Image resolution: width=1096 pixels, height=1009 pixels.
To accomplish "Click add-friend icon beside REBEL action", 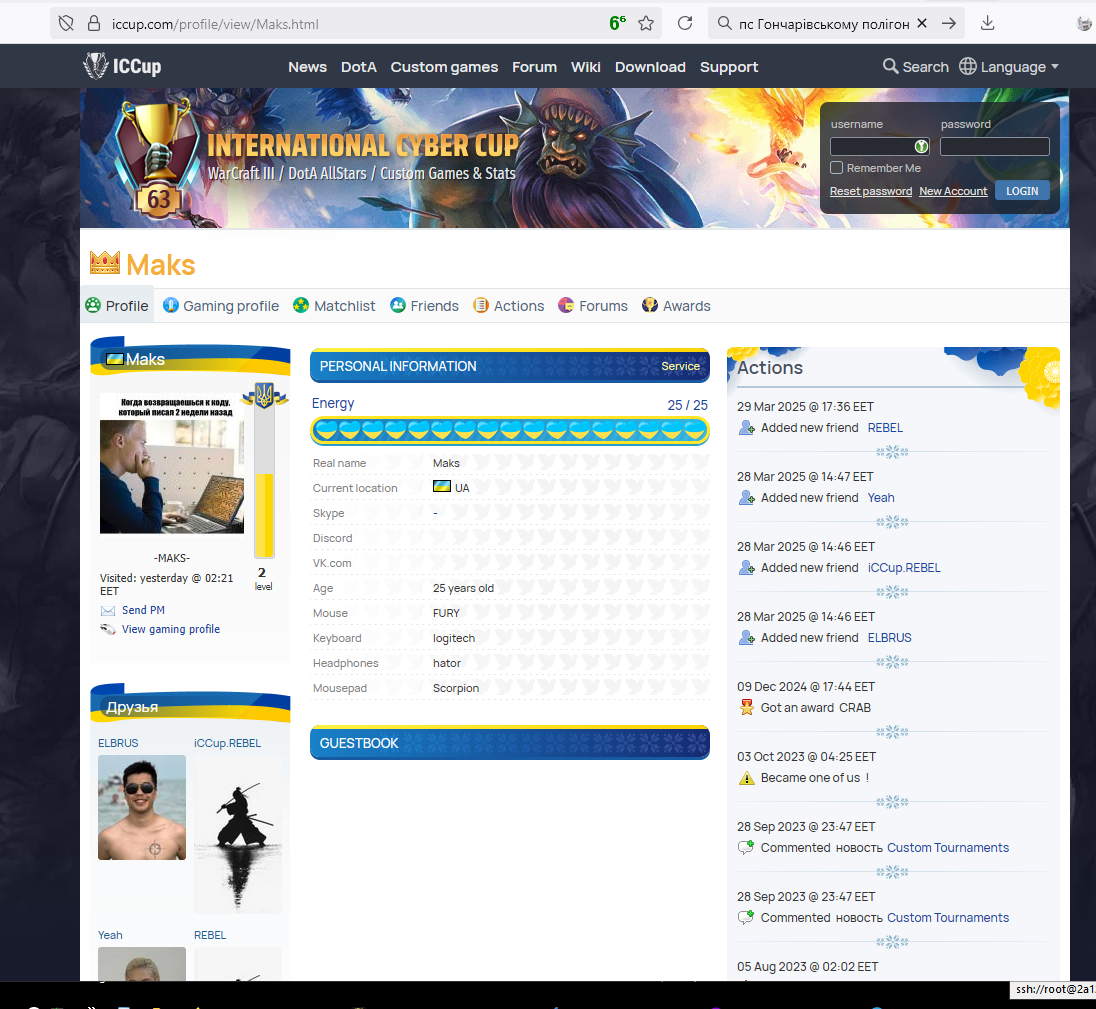I will coord(747,428).
